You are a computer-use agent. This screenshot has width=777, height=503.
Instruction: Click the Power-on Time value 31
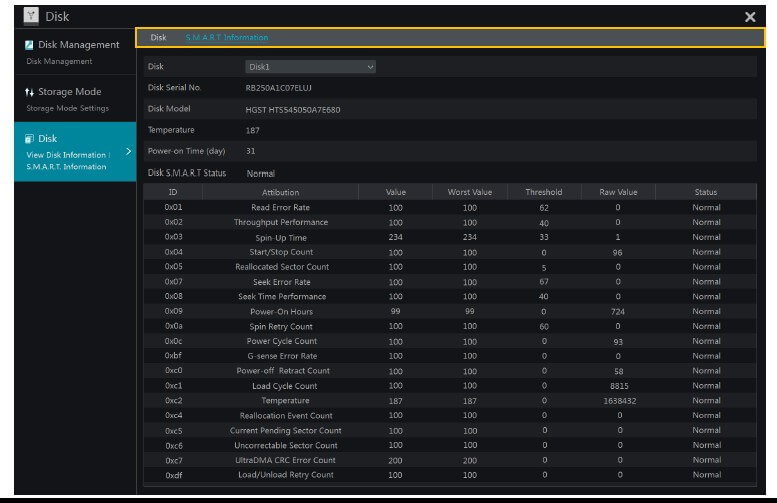click(251, 152)
